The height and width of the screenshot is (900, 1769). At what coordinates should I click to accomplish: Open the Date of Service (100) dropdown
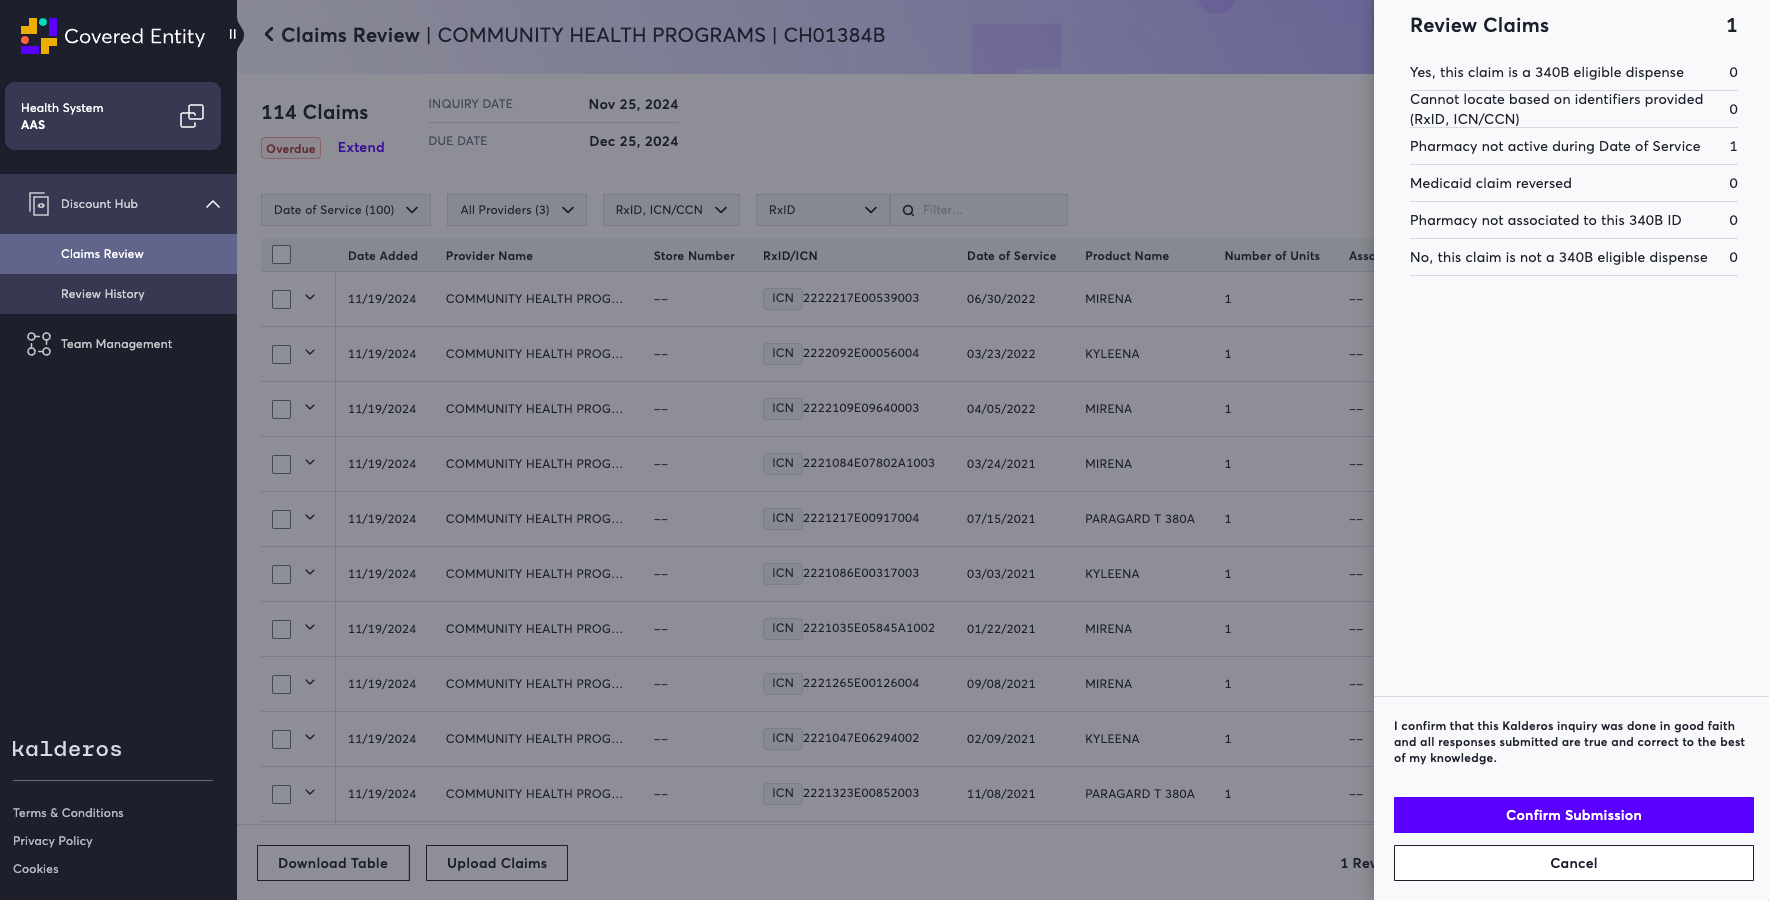click(x=346, y=210)
